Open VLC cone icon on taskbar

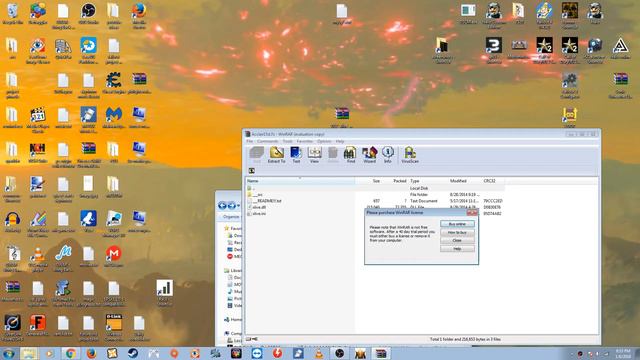(319, 353)
